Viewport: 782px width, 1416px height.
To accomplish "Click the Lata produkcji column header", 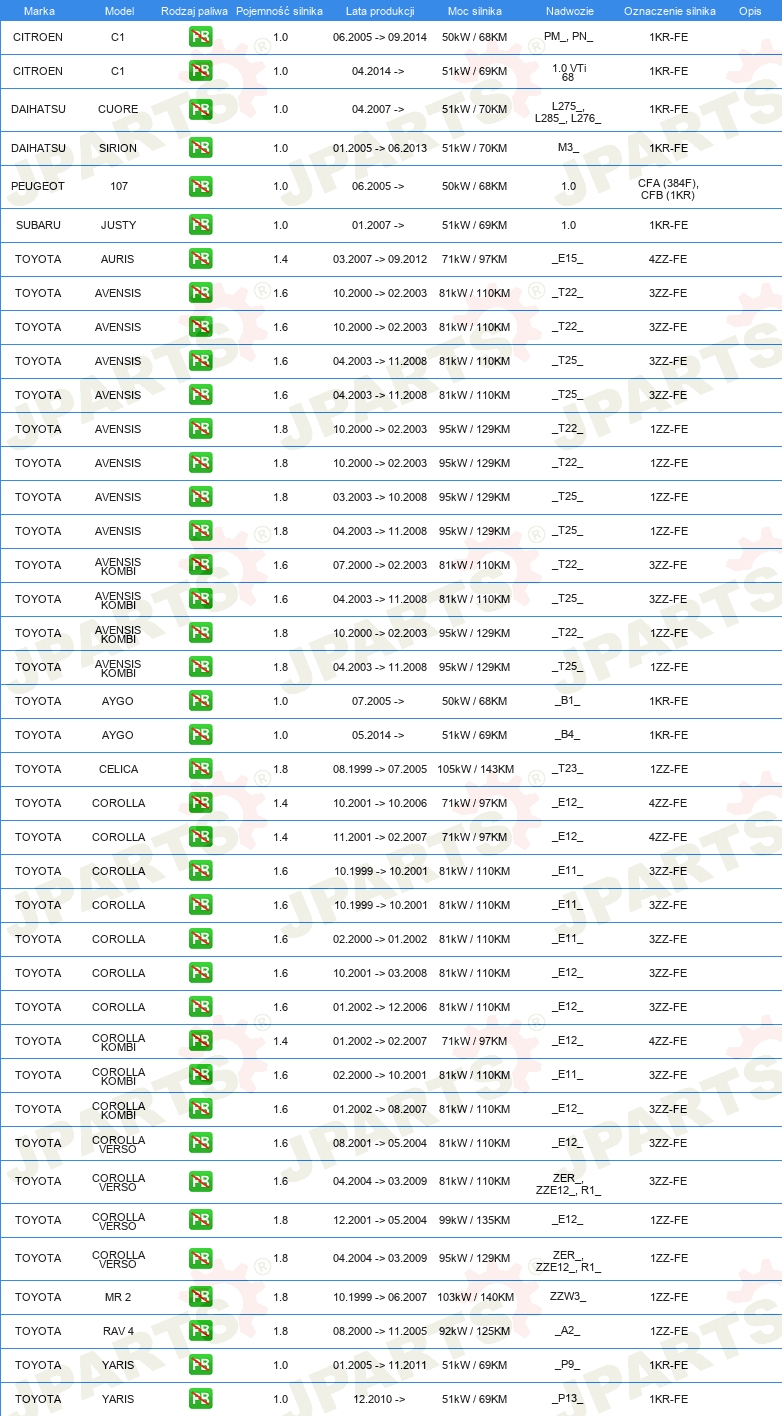I will click(x=380, y=11).
